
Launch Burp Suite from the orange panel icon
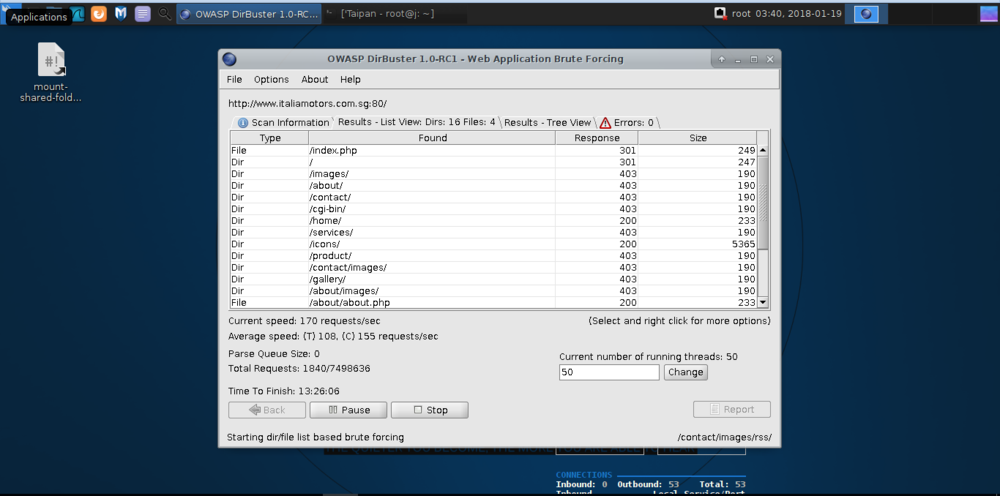pyautogui.click(x=99, y=14)
